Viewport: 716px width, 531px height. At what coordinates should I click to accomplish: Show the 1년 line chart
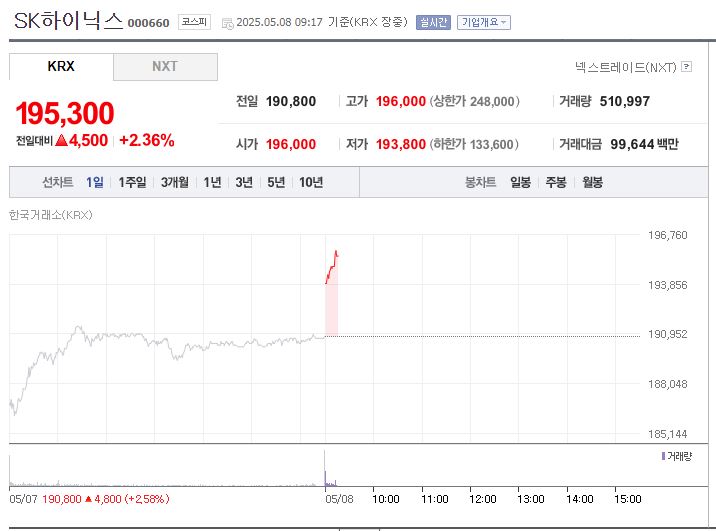tap(212, 182)
